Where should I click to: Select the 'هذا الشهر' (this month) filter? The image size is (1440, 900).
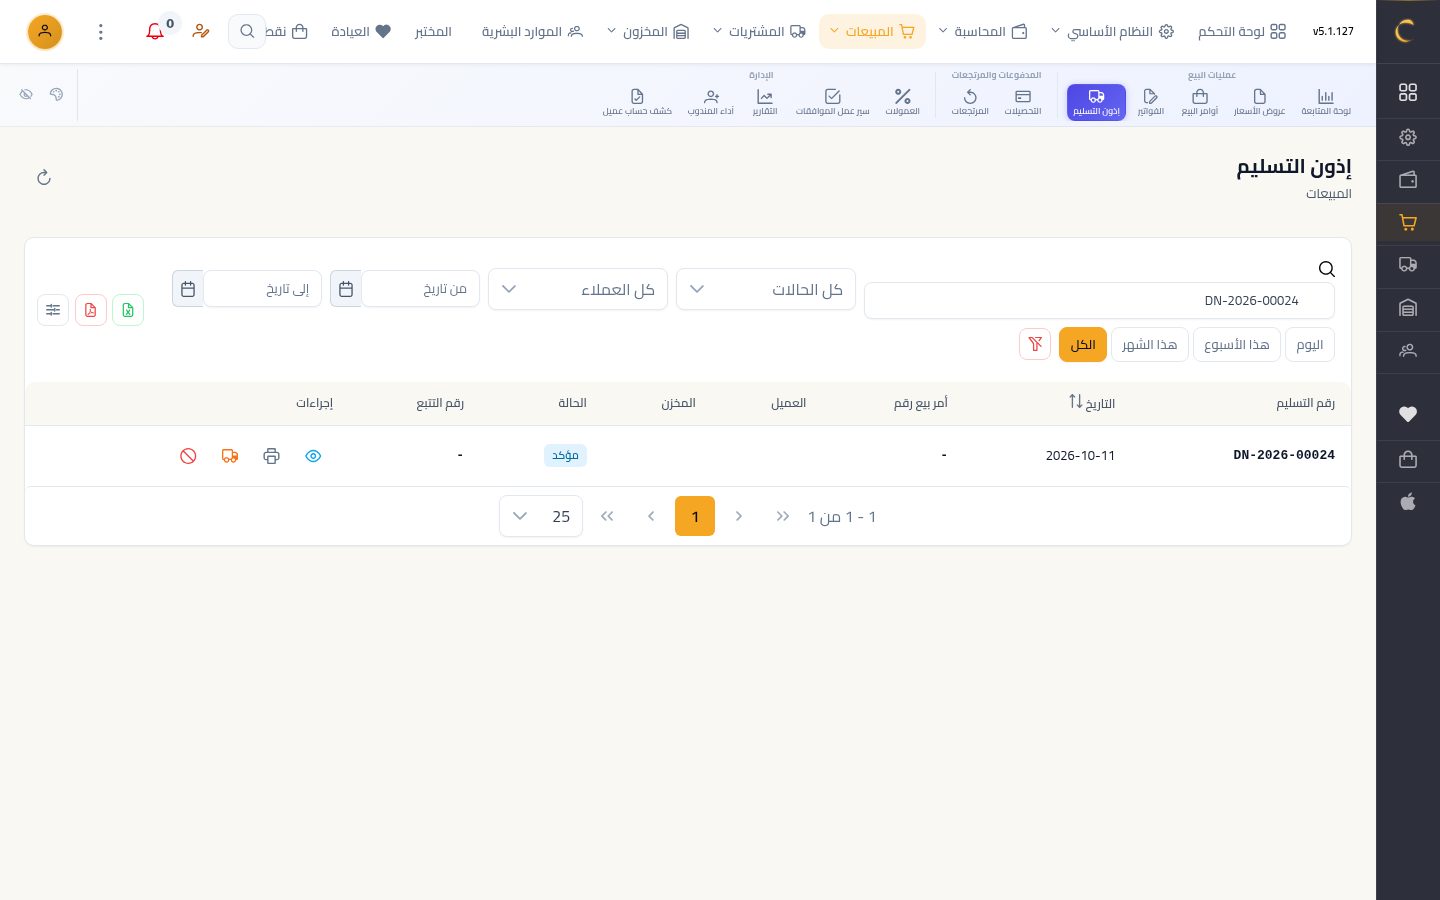click(1150, 344)
